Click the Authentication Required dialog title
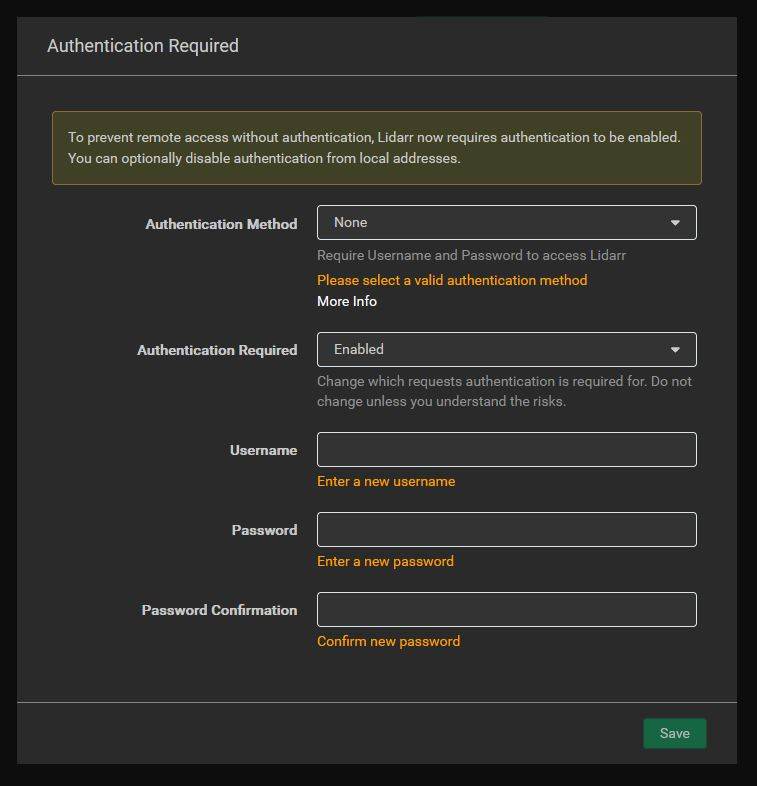Screen dimensions: 757x786 pyautogui.click(x=143, y=46)
